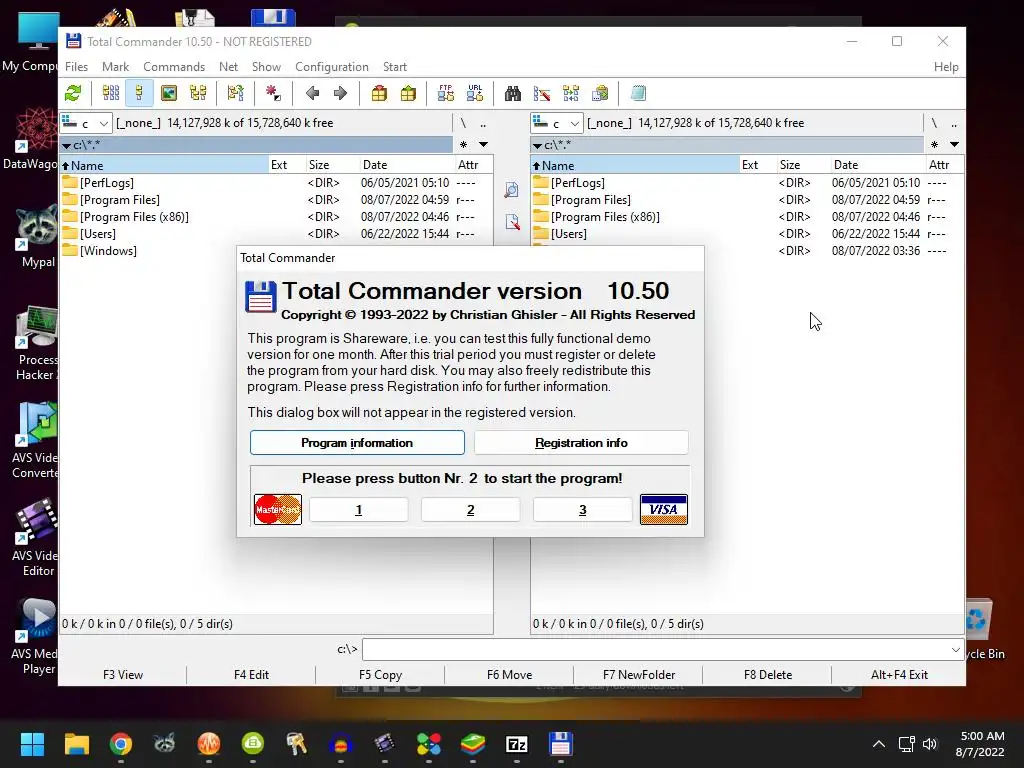
Task: Go to root with left panel backslash button
Action: point(463,123)
